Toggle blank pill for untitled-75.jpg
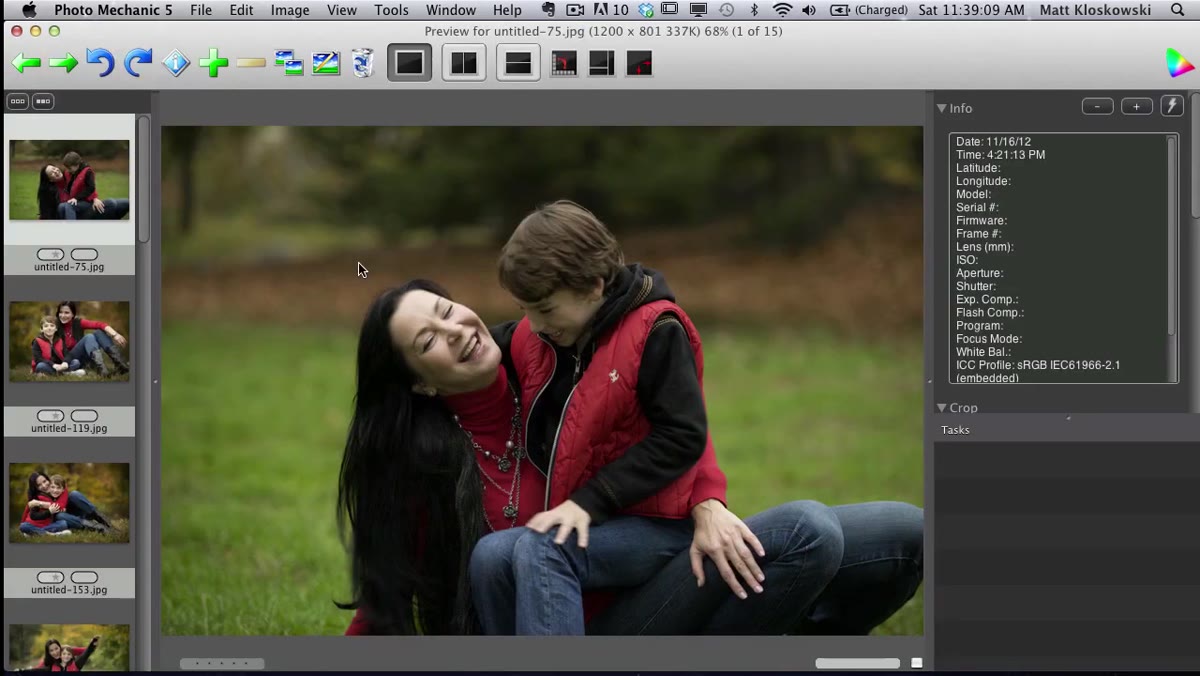1200x676 pixels. click(85, 255)
